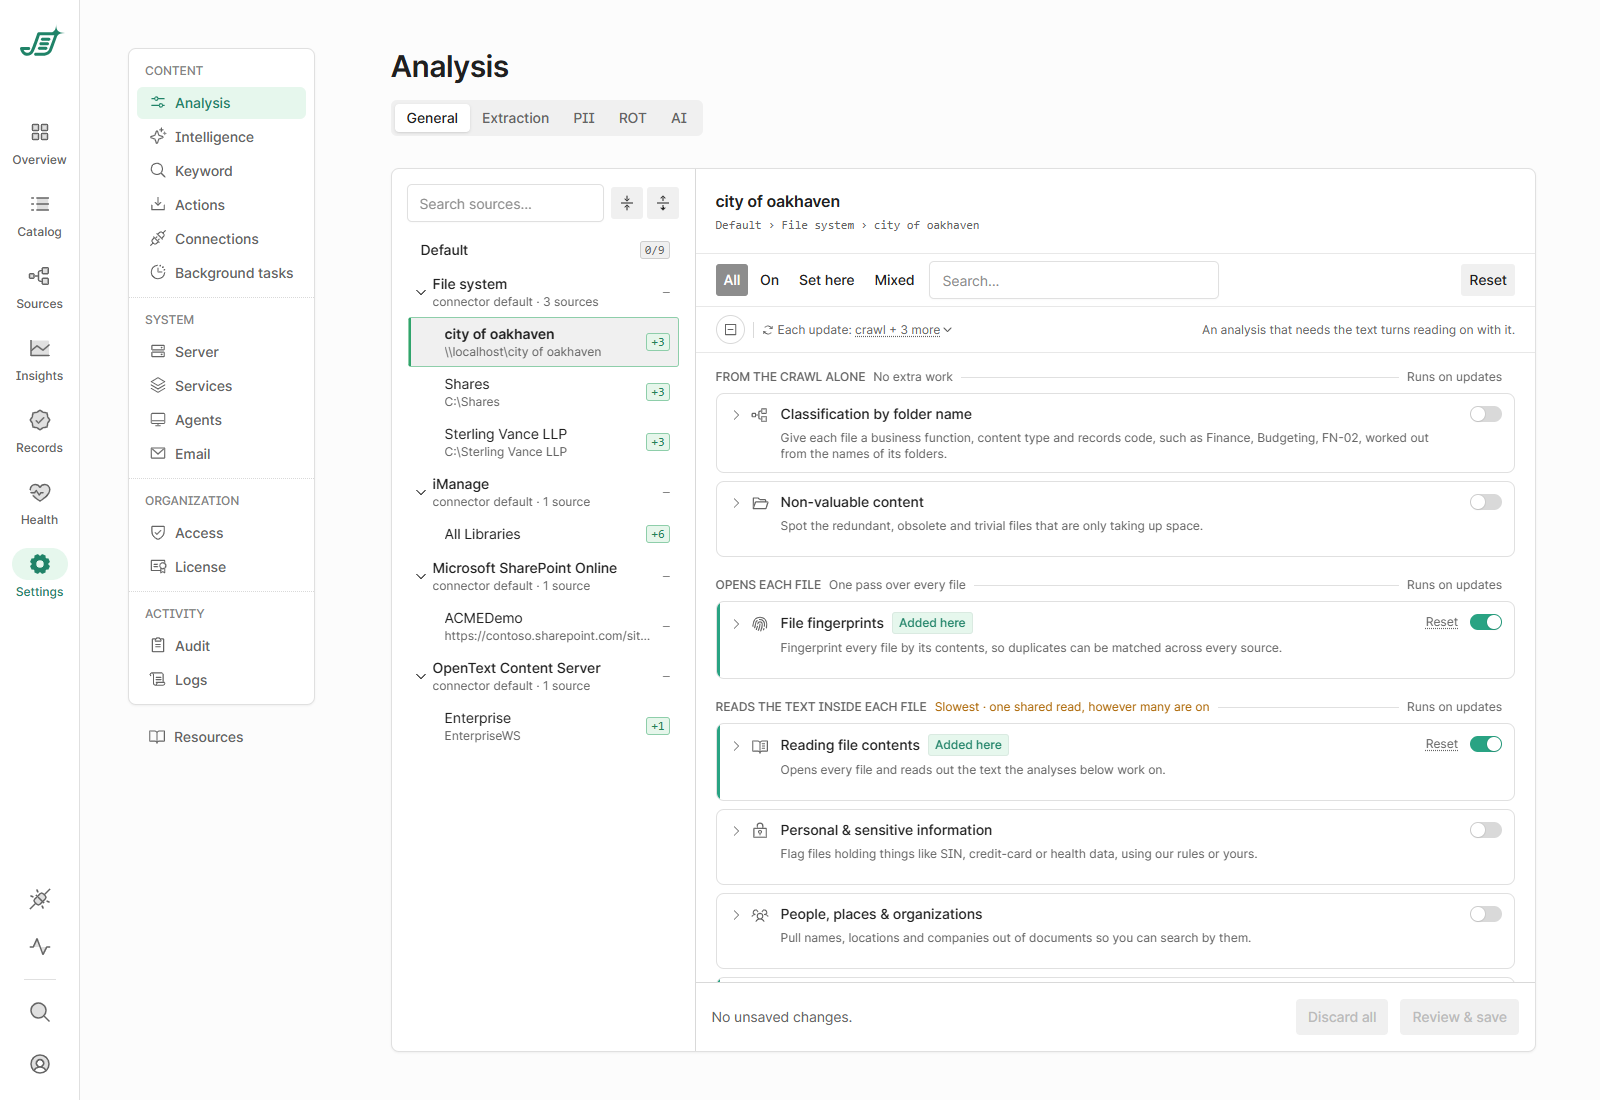This screenshot has height=1100, width=1600.
Task: Disable the File fingerprints toggle
Action: pyautogui.click(x=1485, y=622)
